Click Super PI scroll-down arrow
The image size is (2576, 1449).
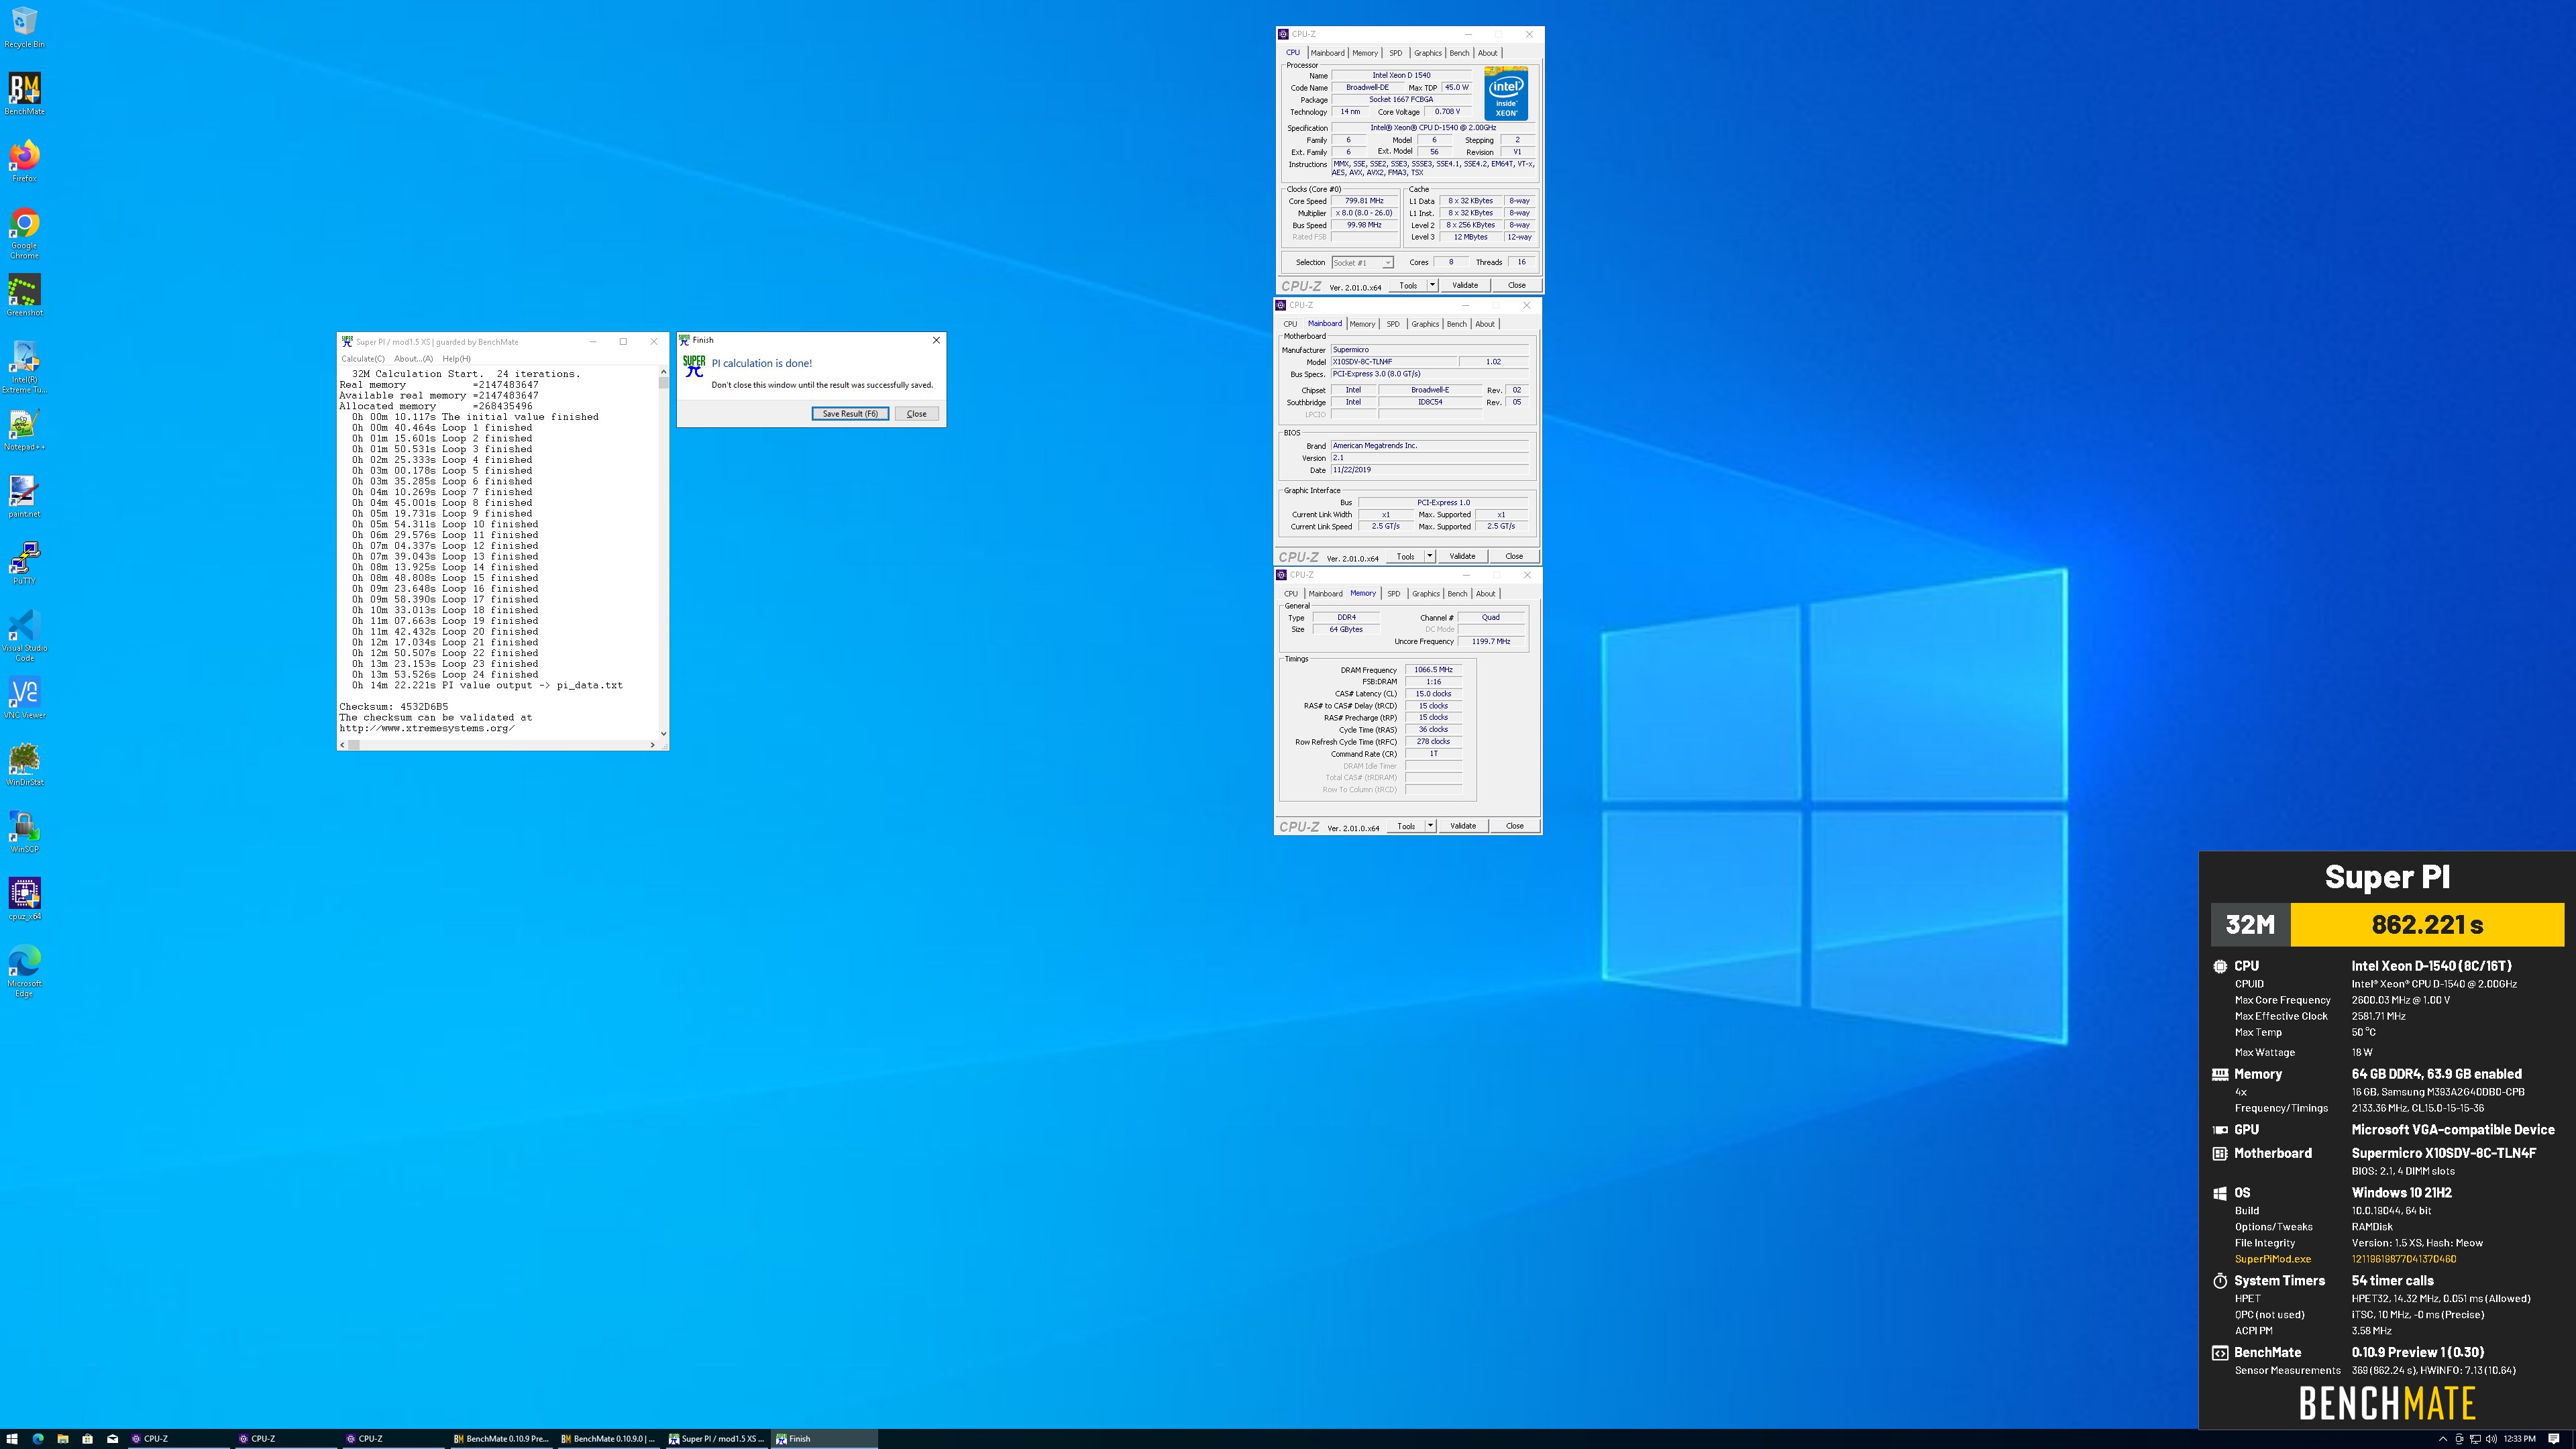pyautogui.click(x=663, y=734)
